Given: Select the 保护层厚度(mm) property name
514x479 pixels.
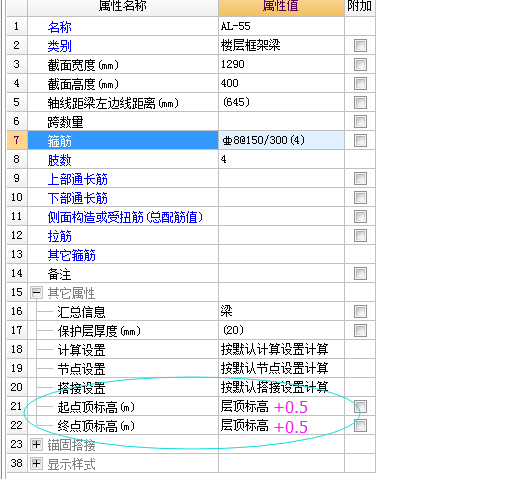Looking at the screenshot, I should coord(99,331).
